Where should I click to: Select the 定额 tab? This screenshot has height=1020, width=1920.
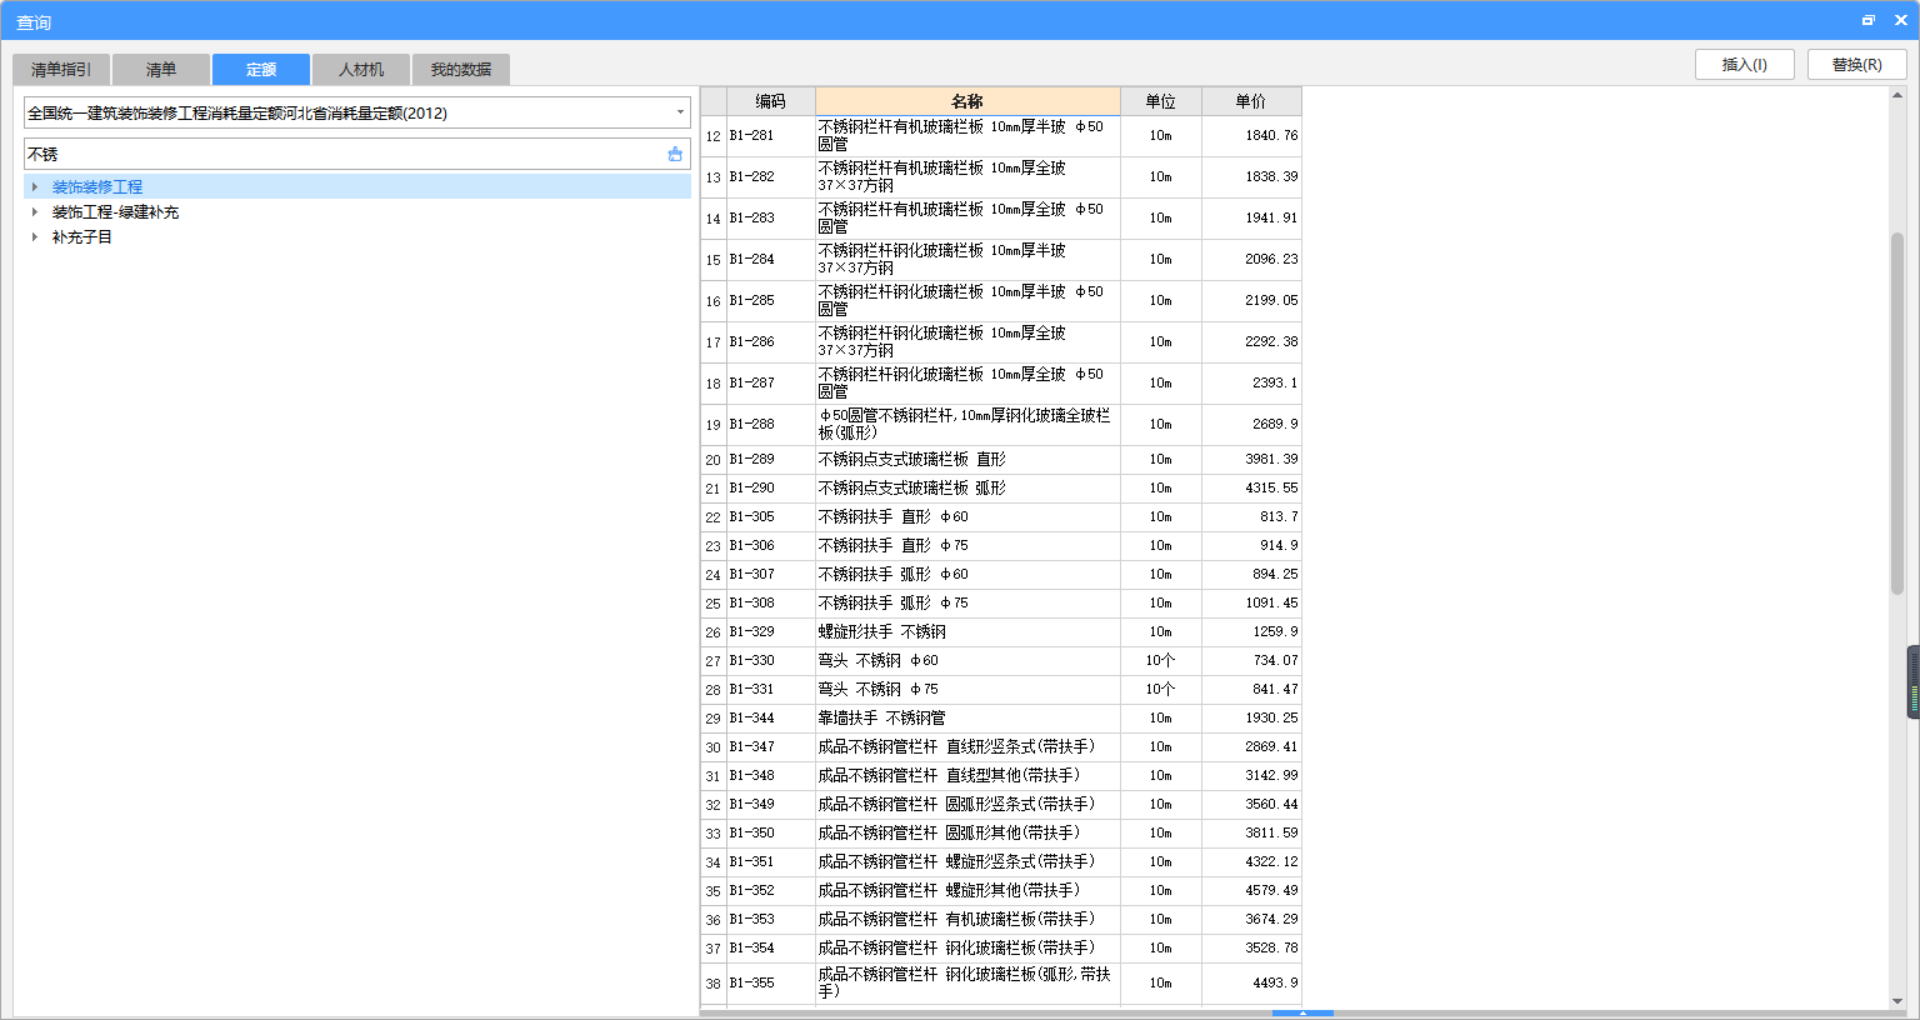tap(261, 69)
